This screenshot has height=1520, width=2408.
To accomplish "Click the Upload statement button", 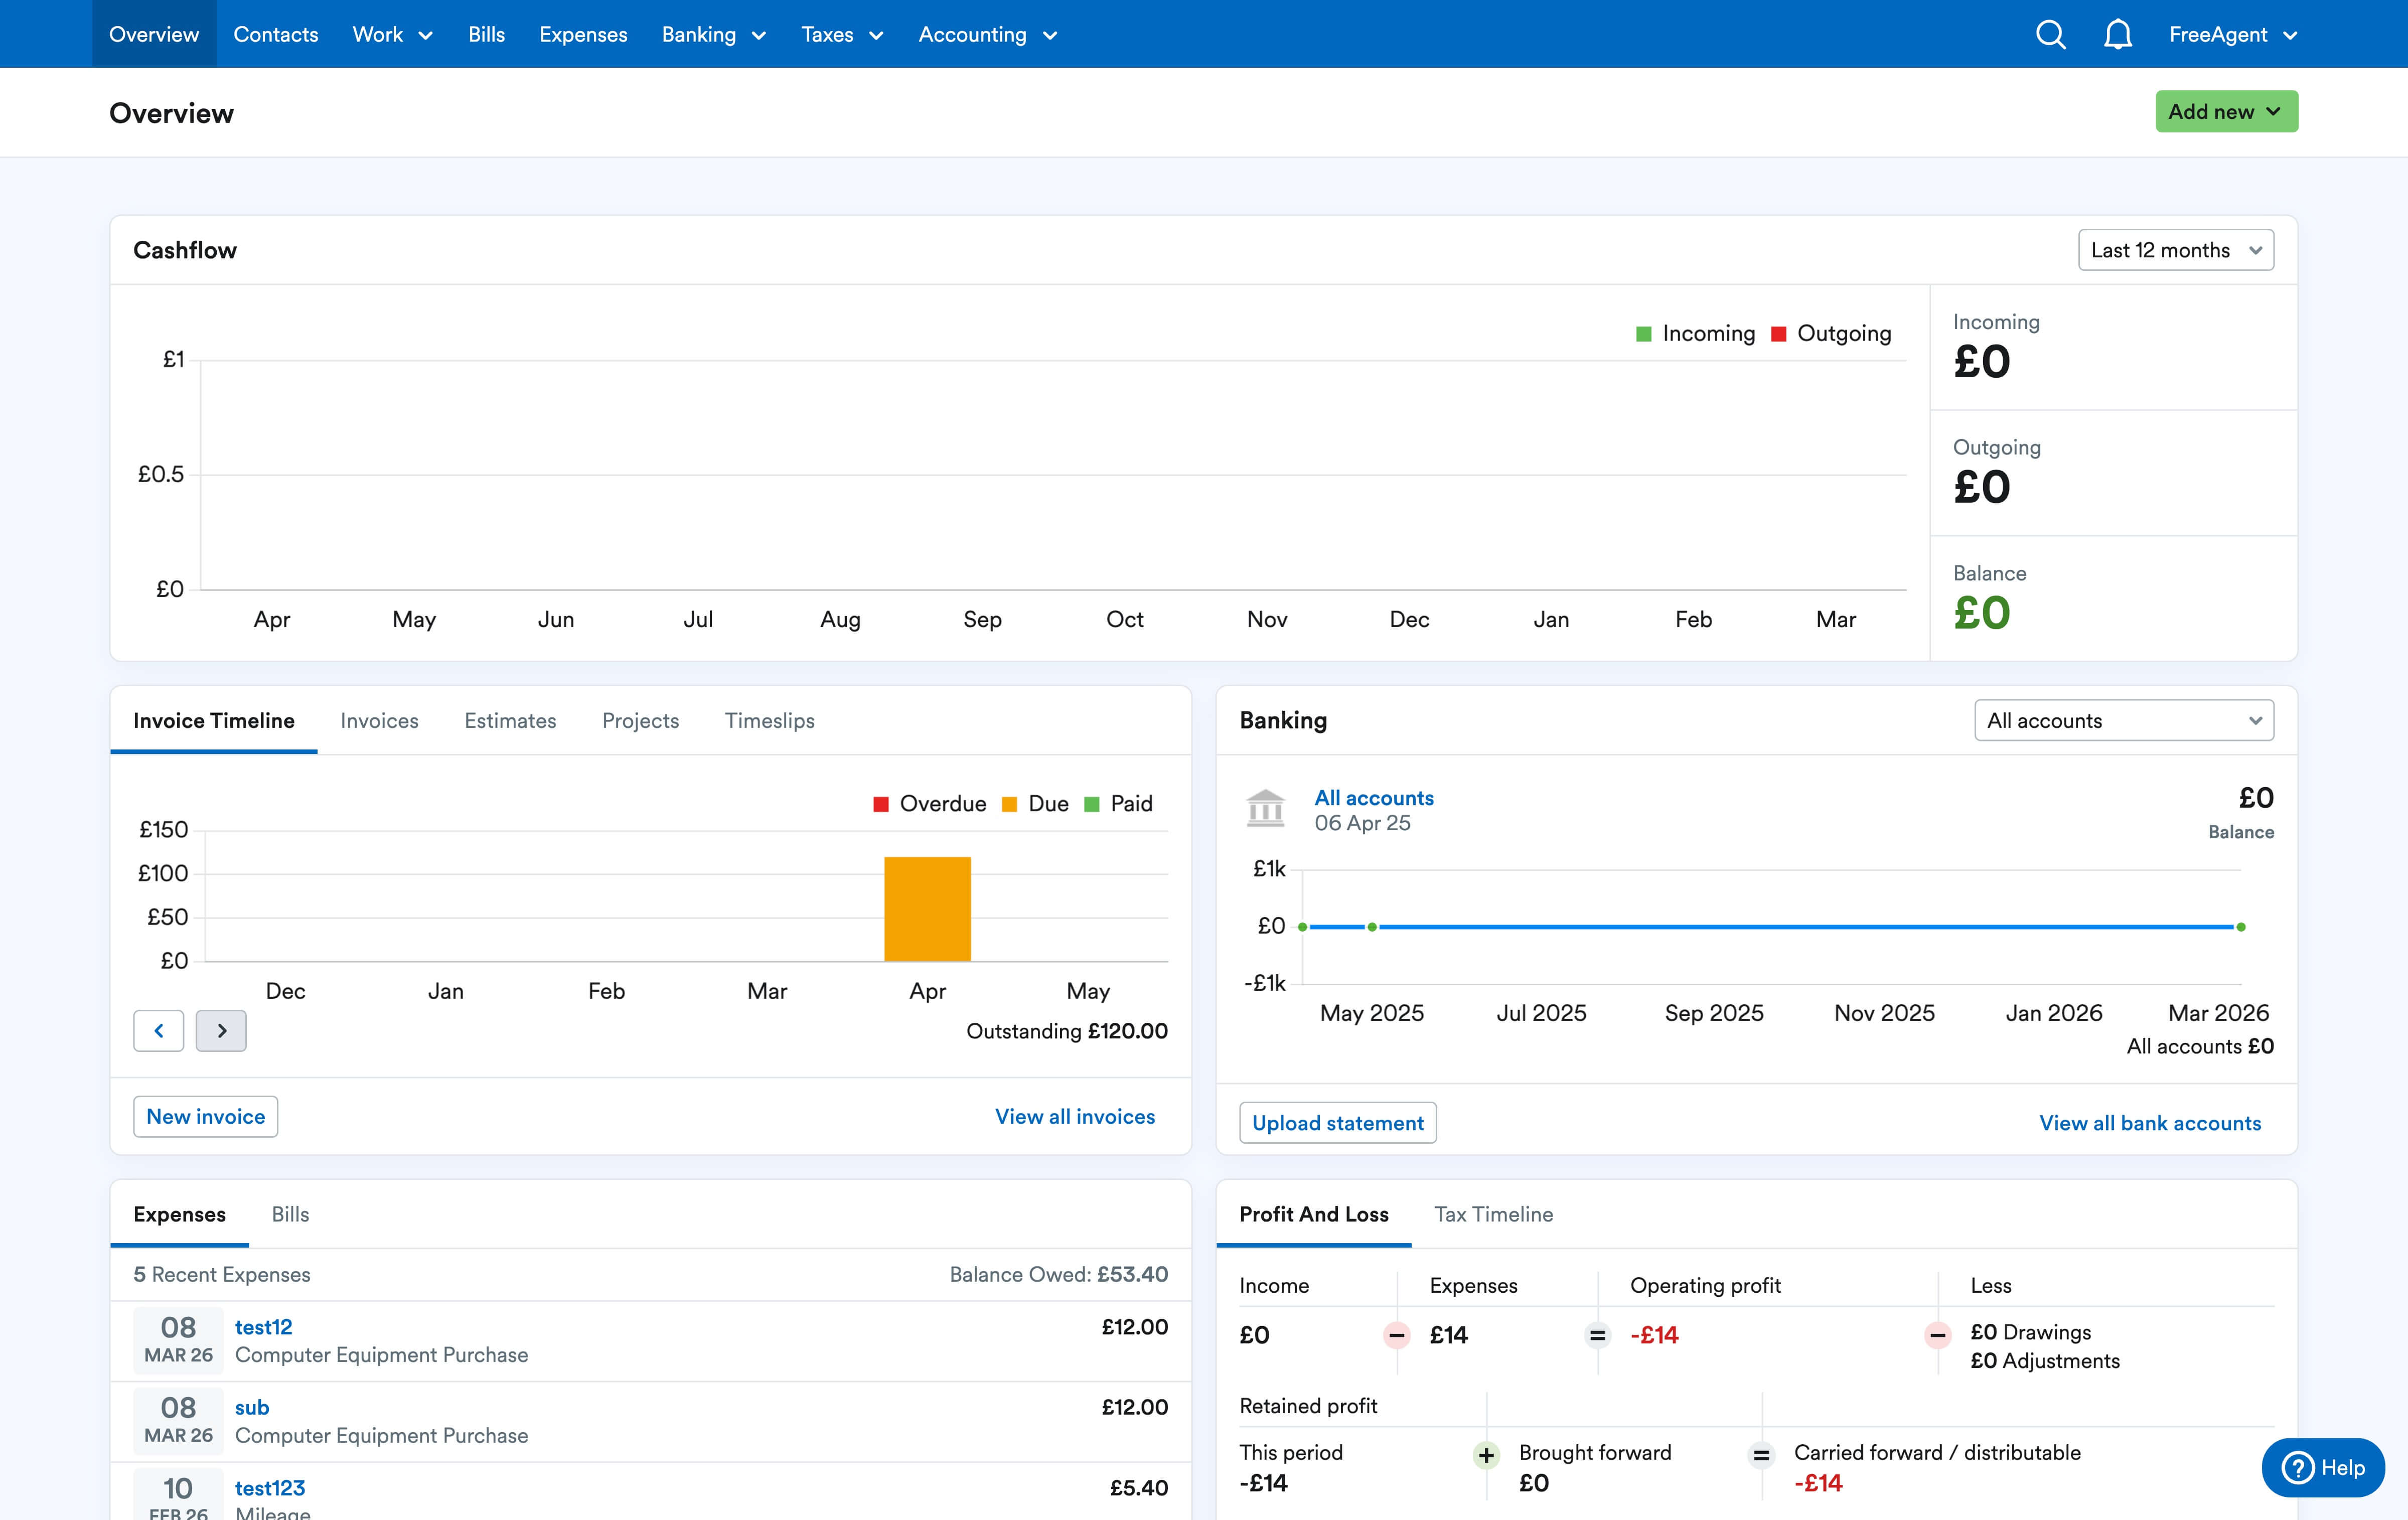I will point(1337,1122).
